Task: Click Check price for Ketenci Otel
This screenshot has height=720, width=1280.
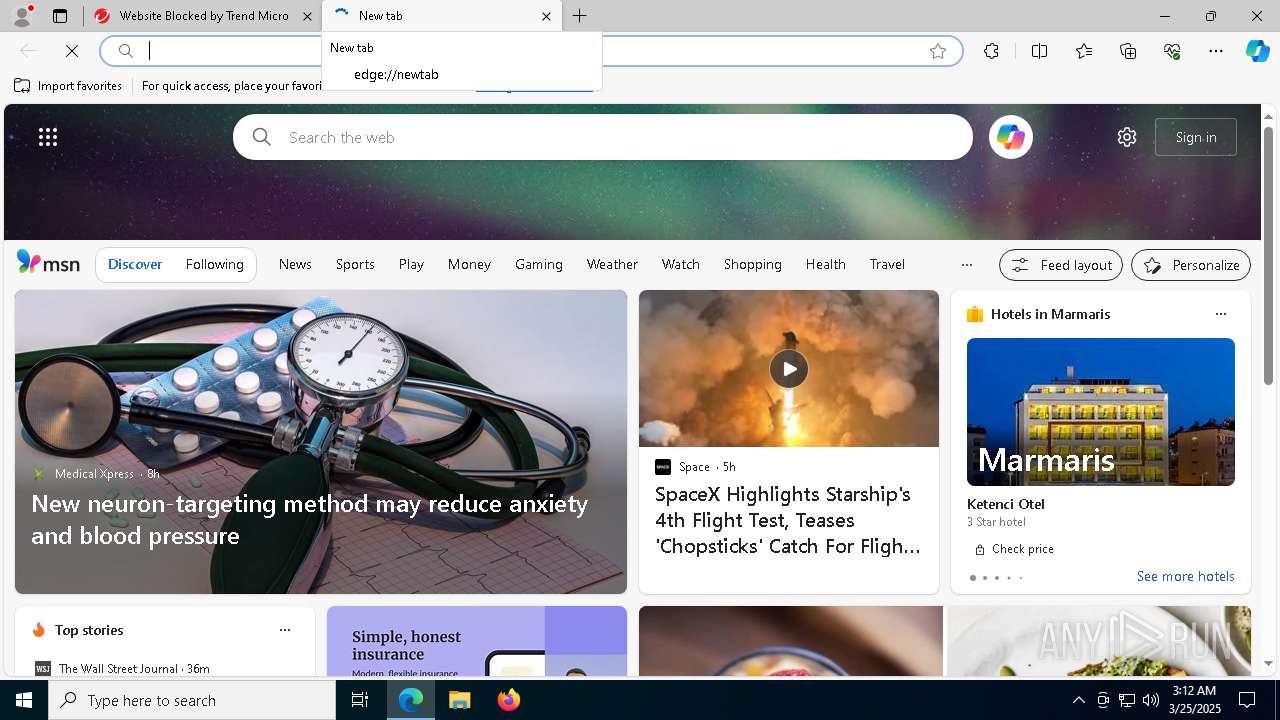Action: click(1014, 549)
